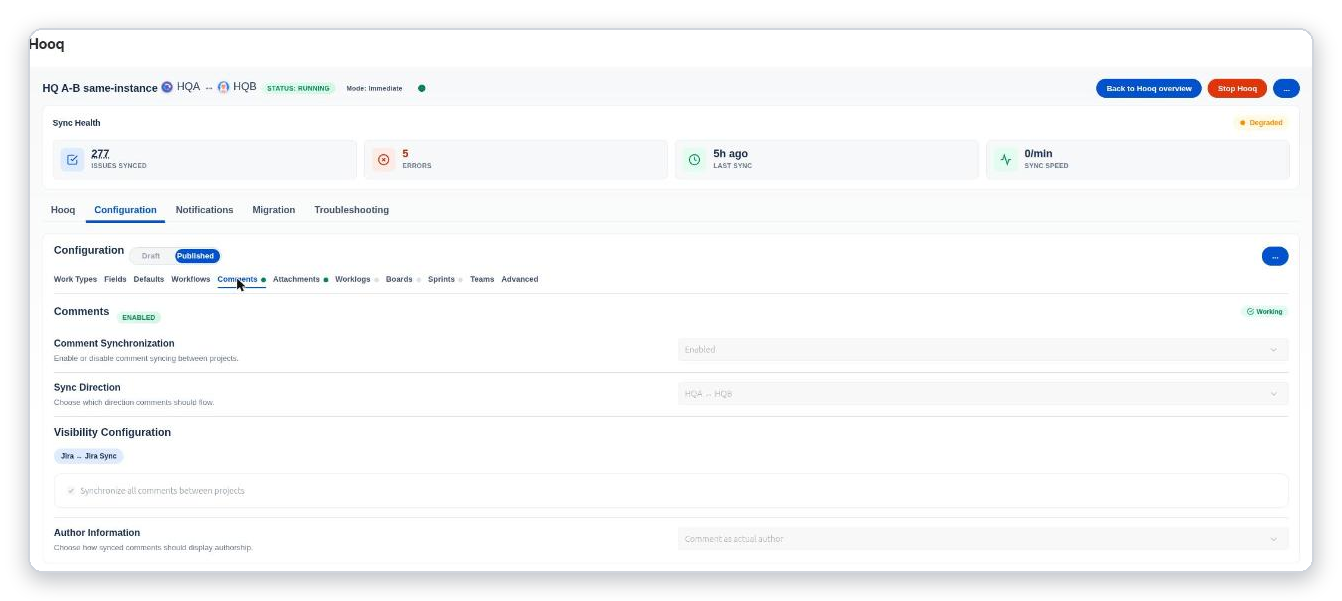Open the Work Types sub-tab

(75, 279)
